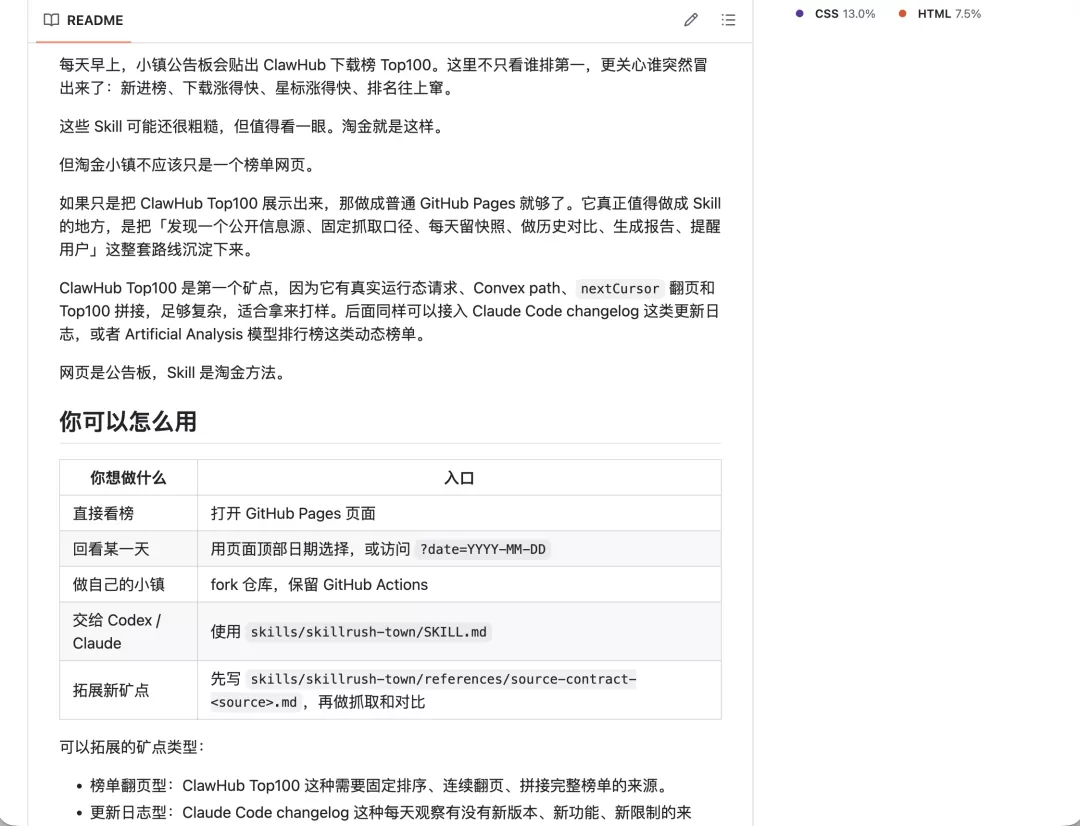1080x826 pixels.
Task: Click the HTML 7.5% language entry
Action: point(939,14)
